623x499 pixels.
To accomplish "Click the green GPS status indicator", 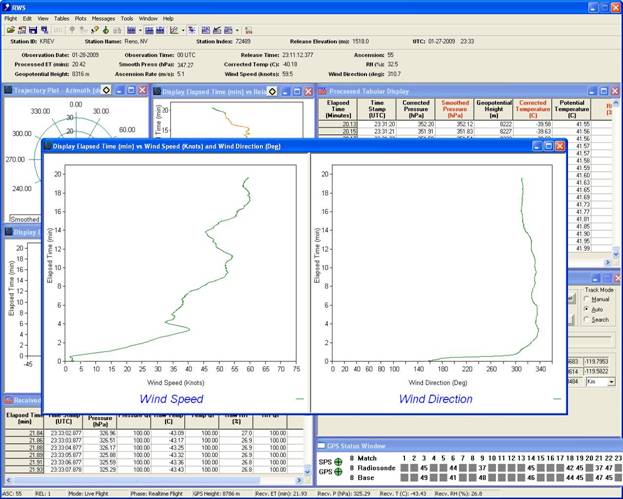I will tap(338, 472).
